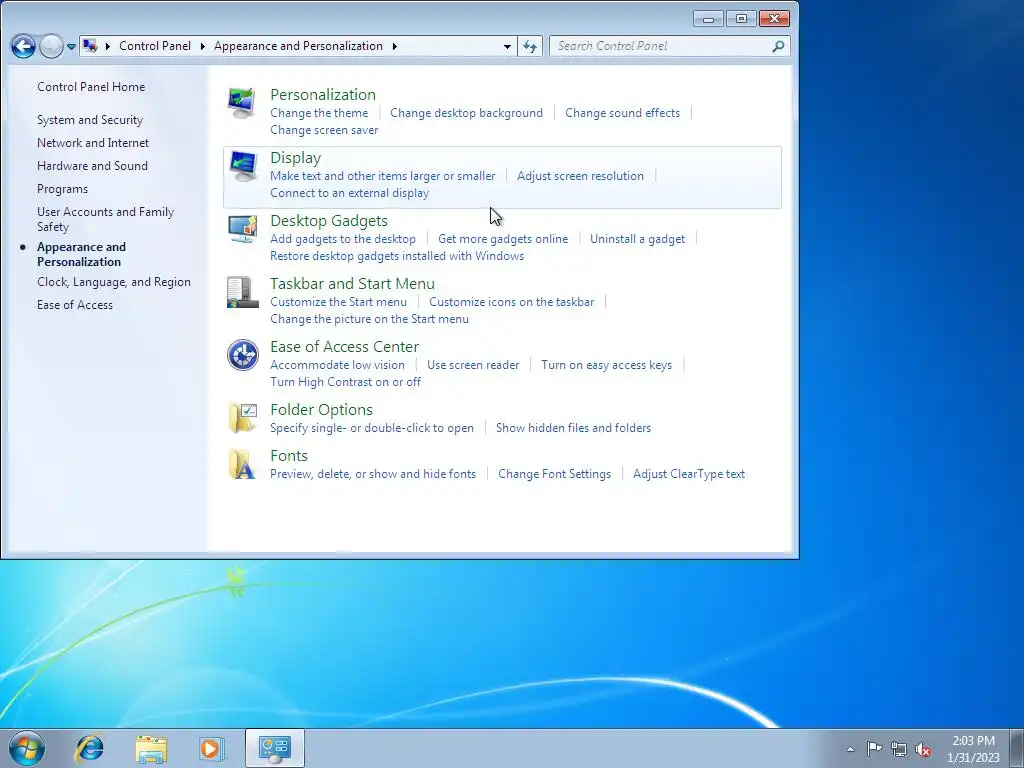This screenshot has width=1024, height=768.
Task: Click Restore desktop gadgets installed with Windows
Action: 397,256
